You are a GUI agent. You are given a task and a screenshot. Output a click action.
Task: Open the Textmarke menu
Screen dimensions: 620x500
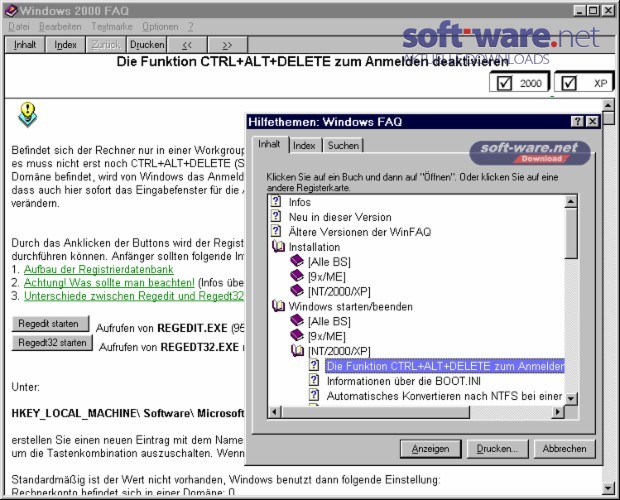point(112,26)
